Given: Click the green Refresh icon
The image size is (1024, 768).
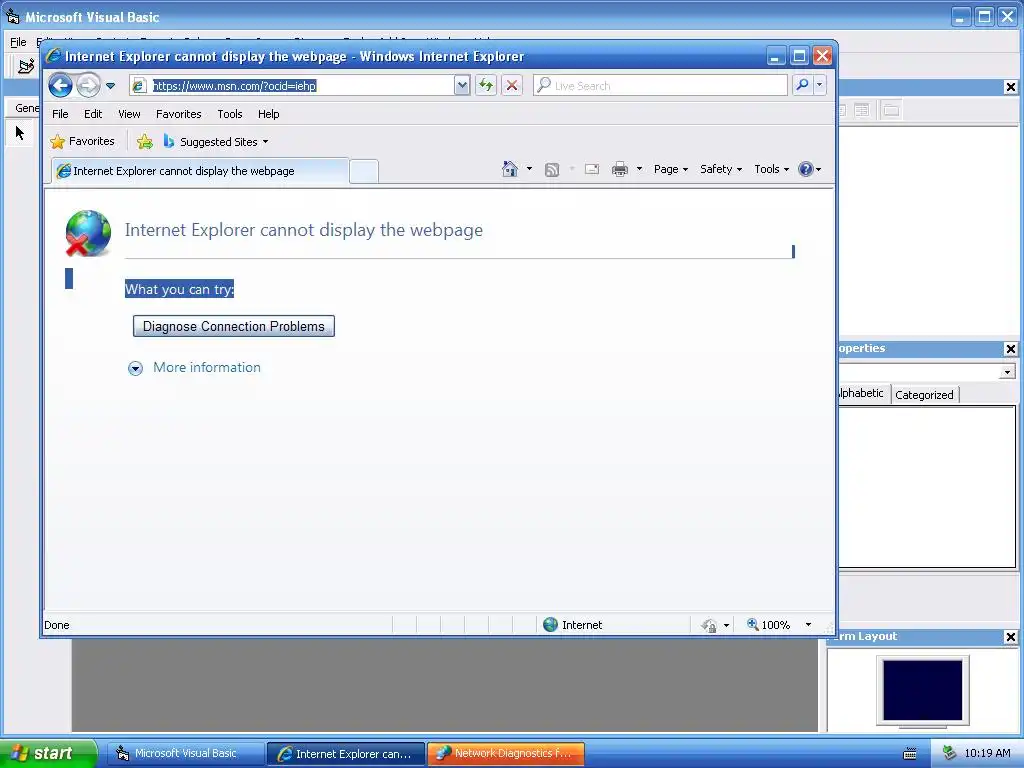Looking at the screenshot, I should click(486, 86).
